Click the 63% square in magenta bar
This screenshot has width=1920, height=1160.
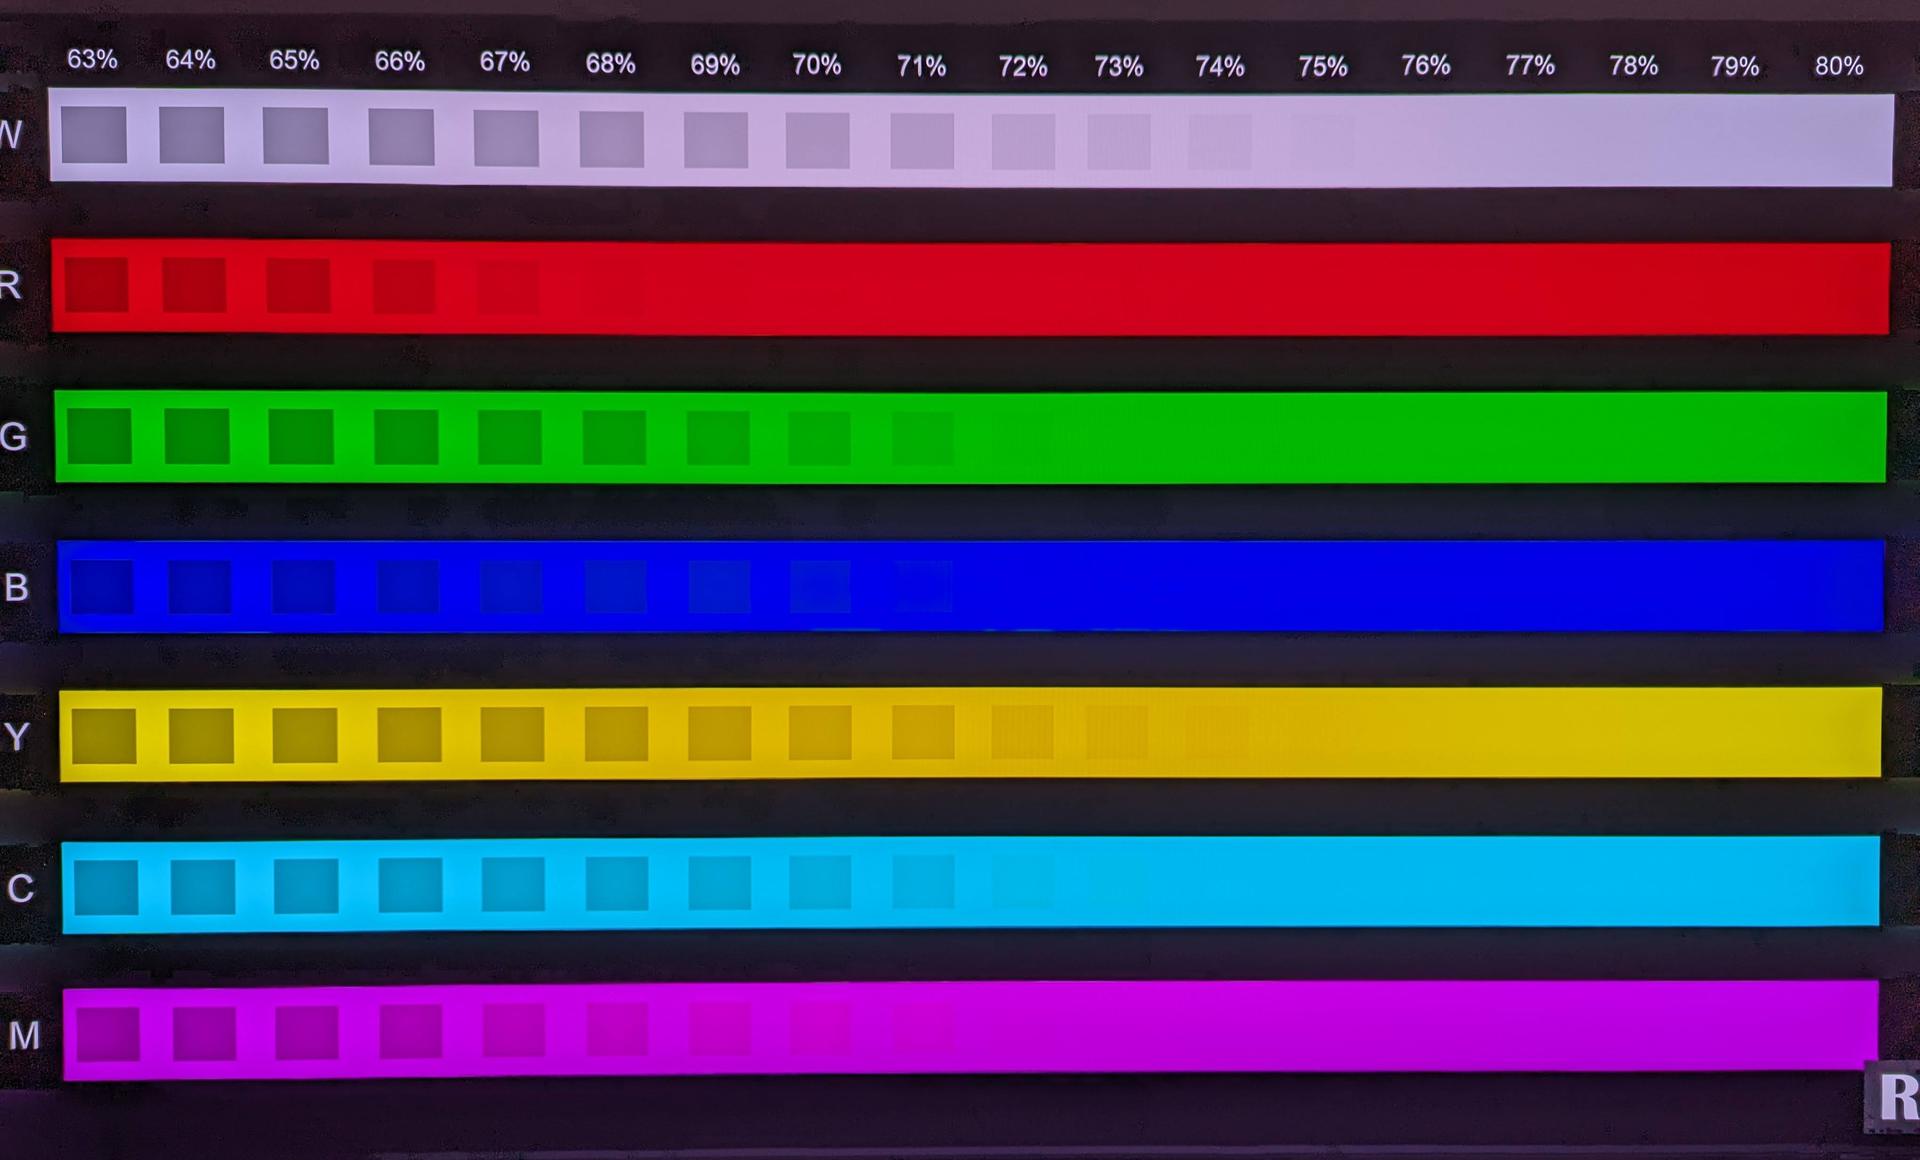tap(108, 1033)
